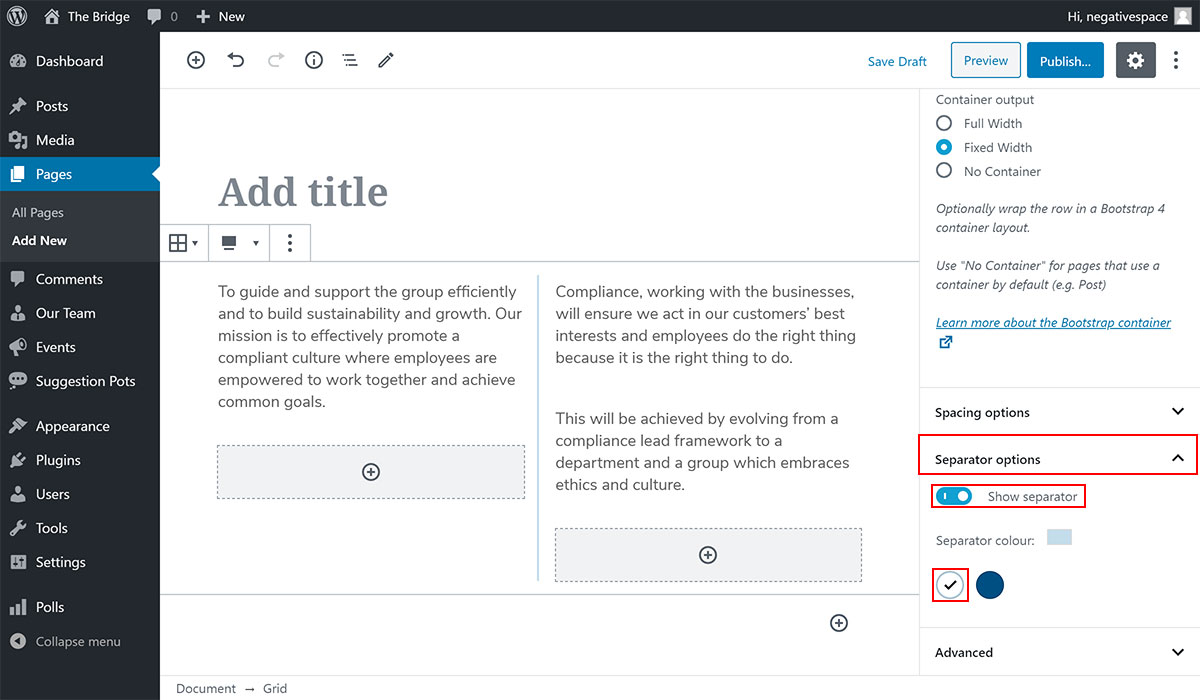Click the Publish button
Screen dimensions: 1200x700
pyautogui.click(x=1065, y=61)
